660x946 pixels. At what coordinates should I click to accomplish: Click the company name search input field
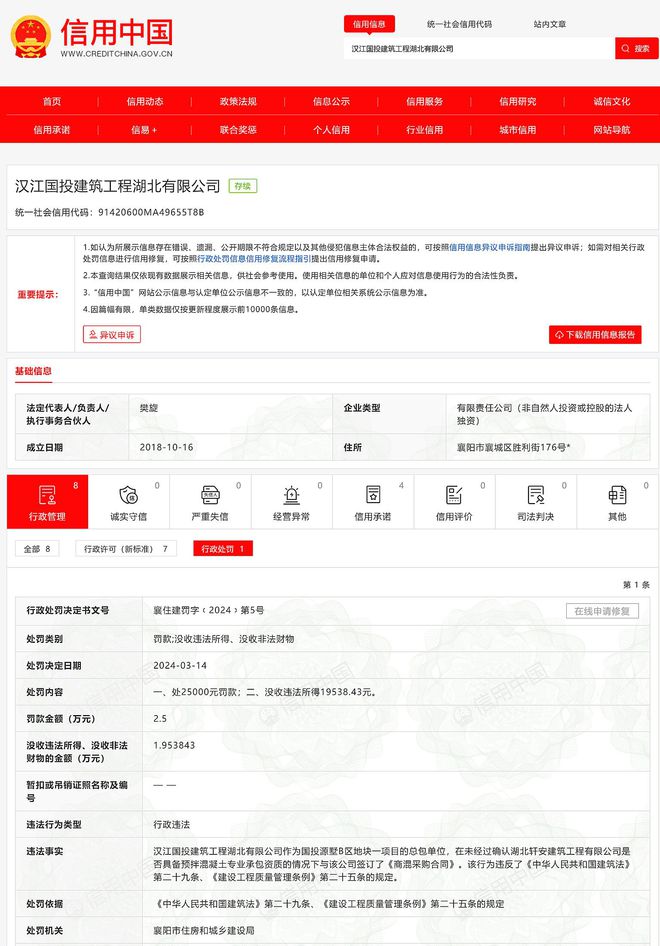[480, 48]
